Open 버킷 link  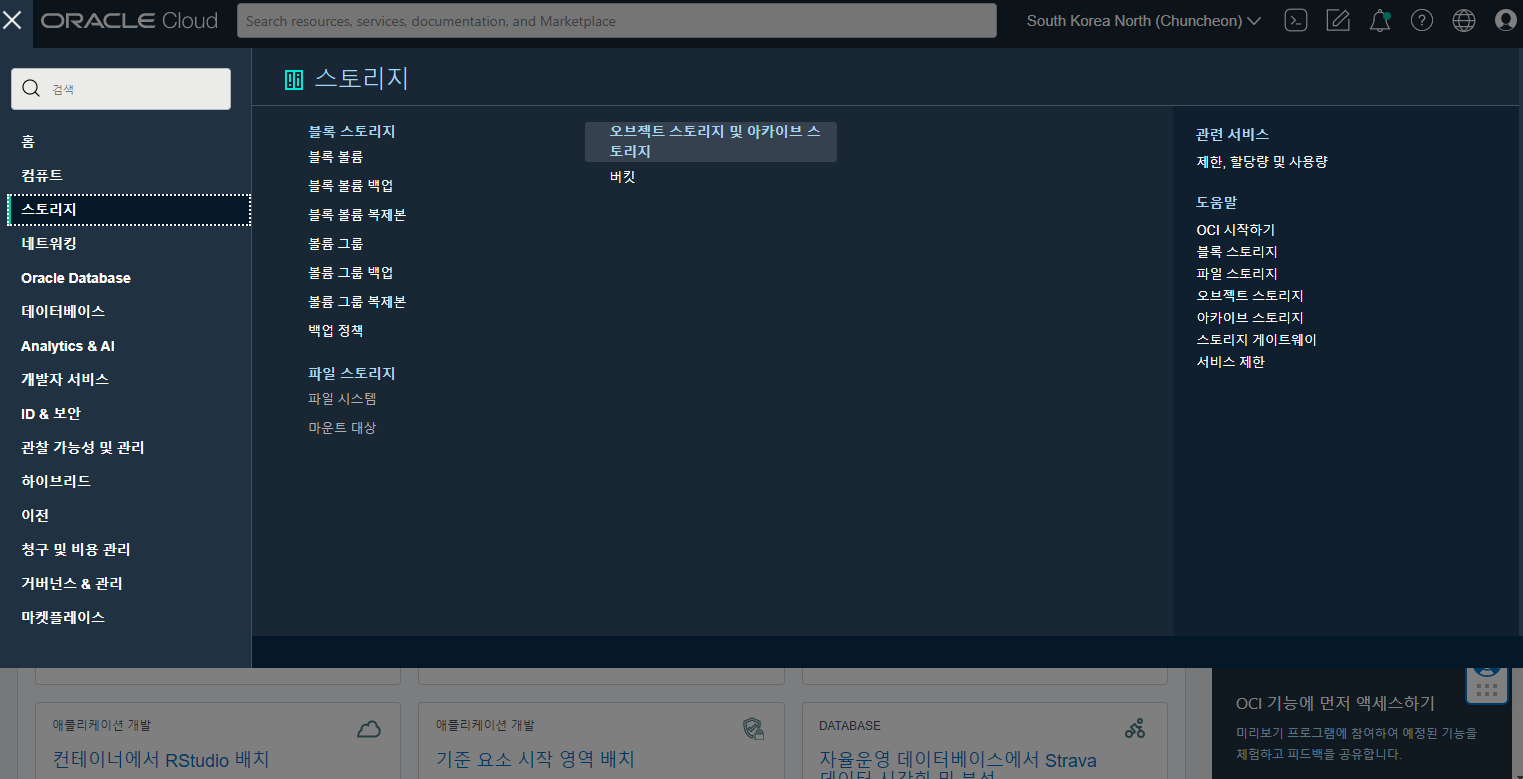(x=623, y=177)
